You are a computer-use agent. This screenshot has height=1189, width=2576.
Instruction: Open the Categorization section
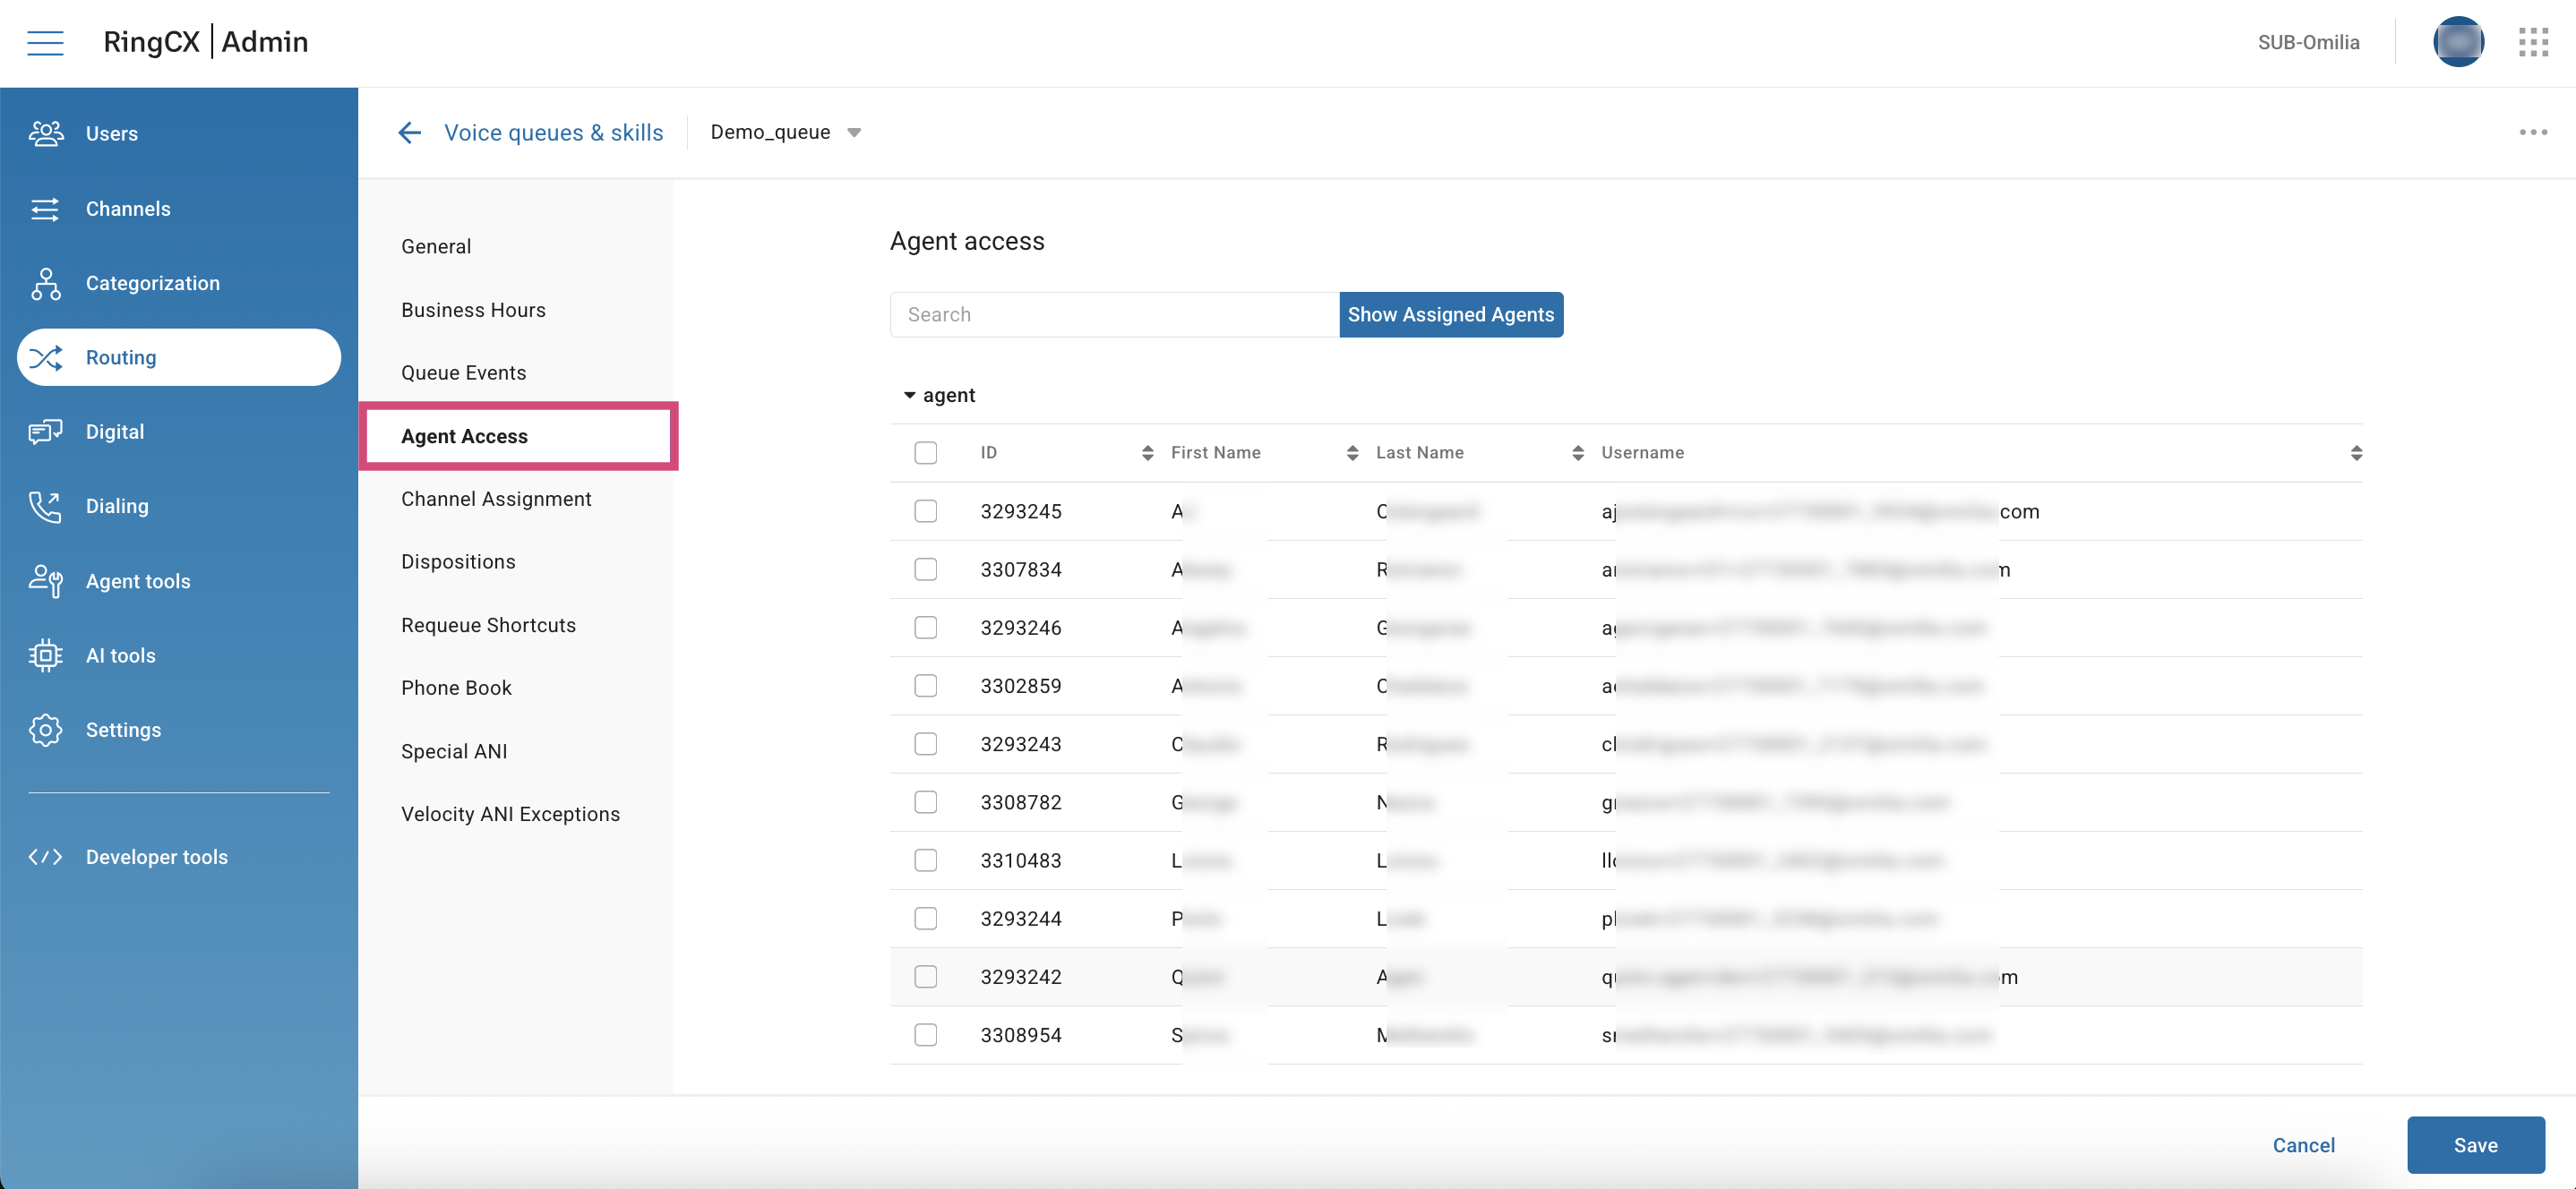tap(152, 283)
